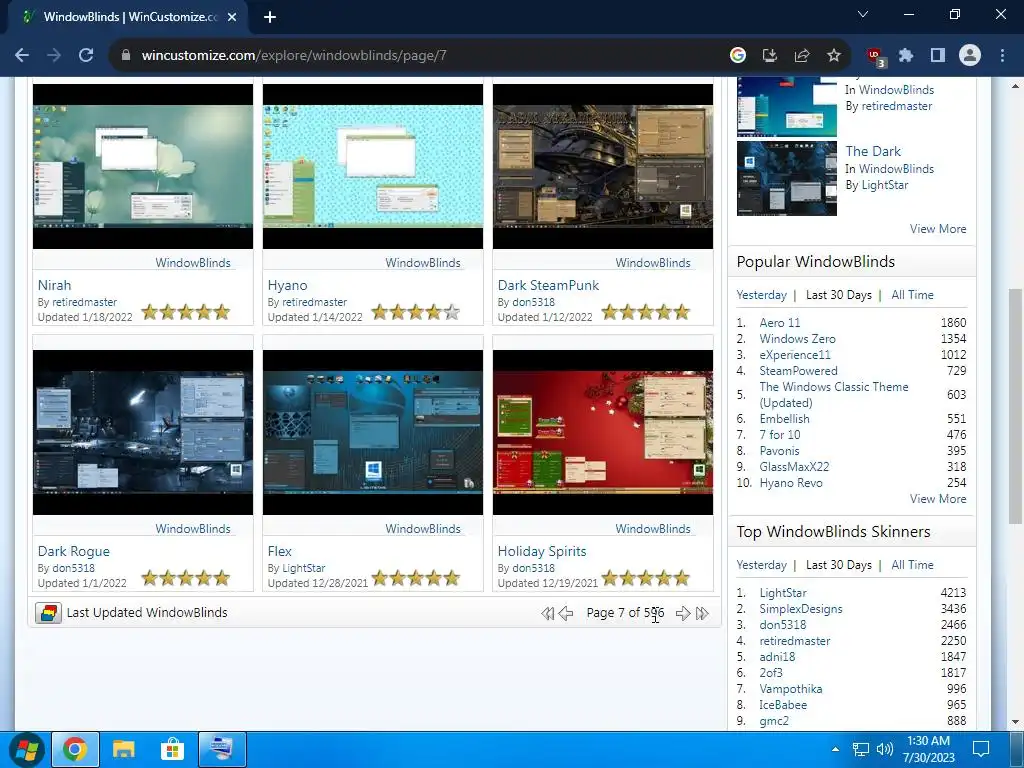Open the Dark Rogue title link
Viewport: 1024px width, 768px height.
coord(74,551)
